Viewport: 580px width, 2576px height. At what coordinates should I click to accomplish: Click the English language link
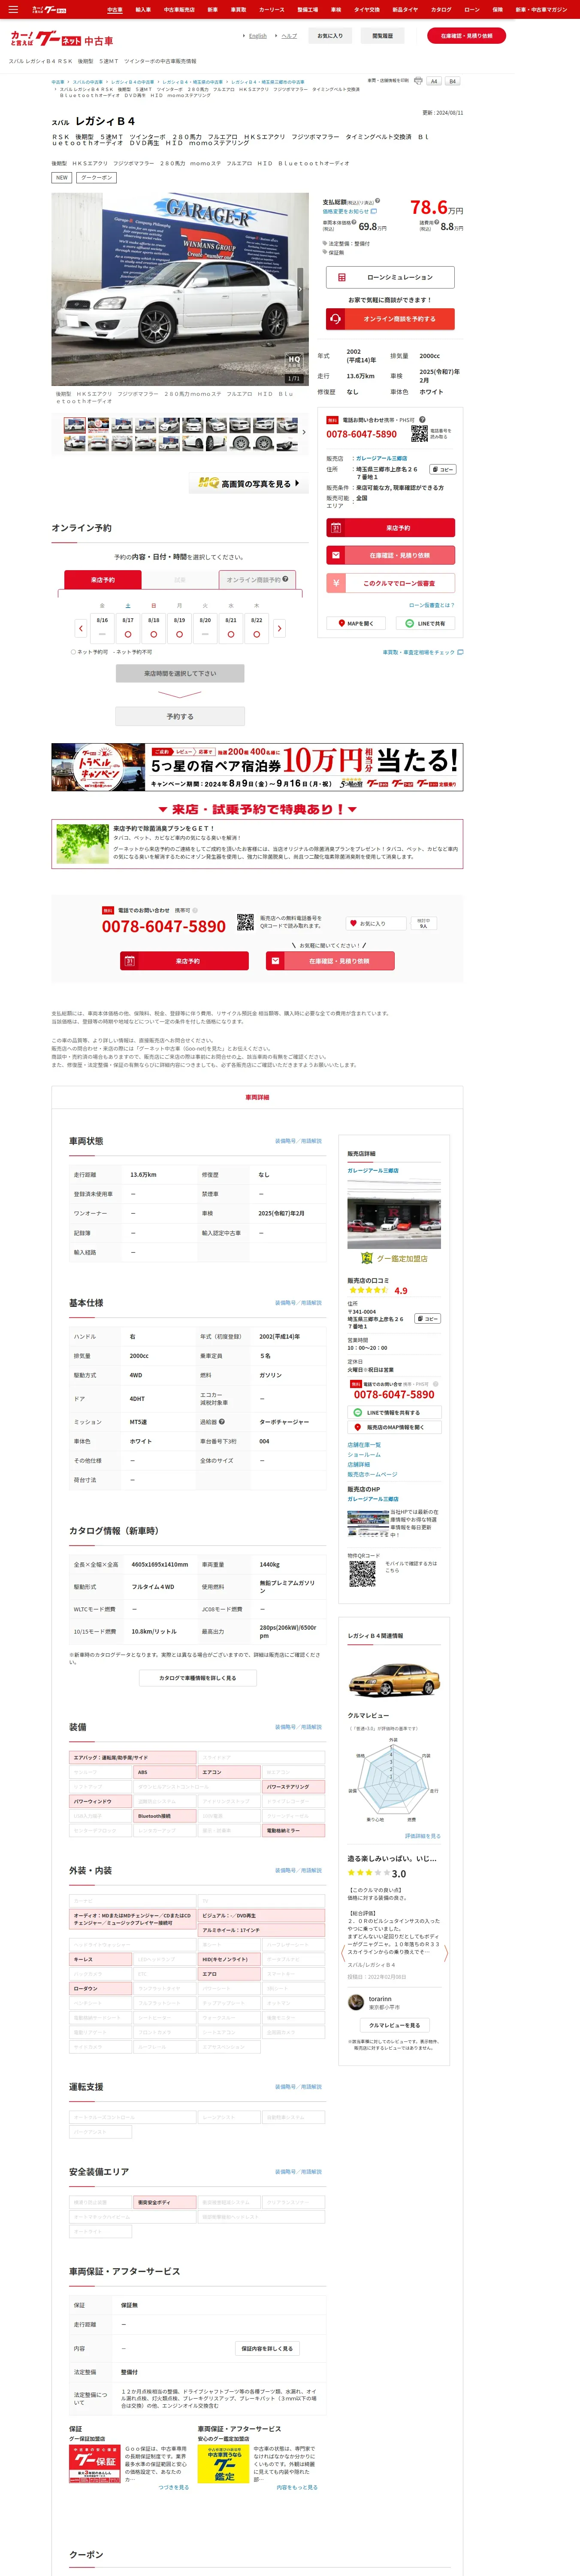click(x=257, y=35)
